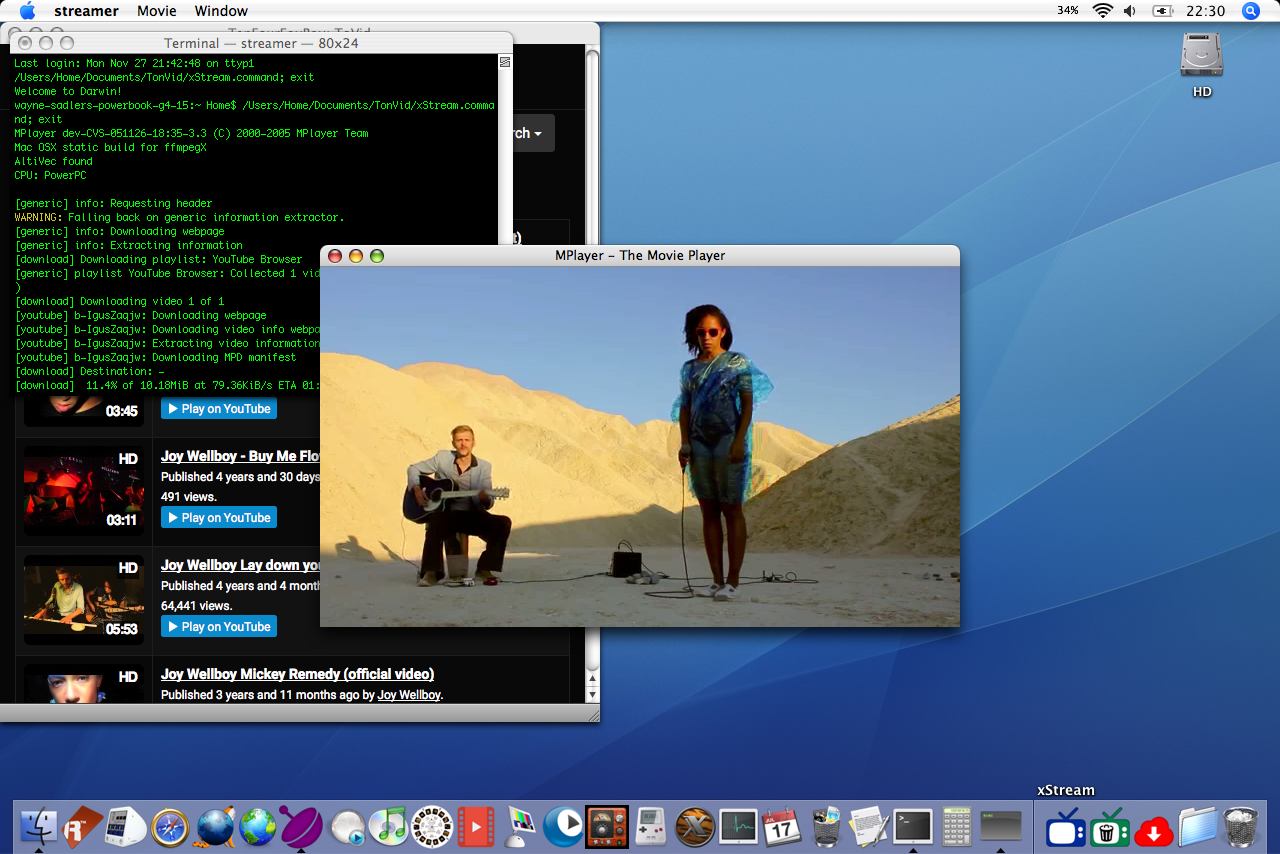Open Calculator from the Dock
Viewport: 1280px width, 854px height.
957,827
